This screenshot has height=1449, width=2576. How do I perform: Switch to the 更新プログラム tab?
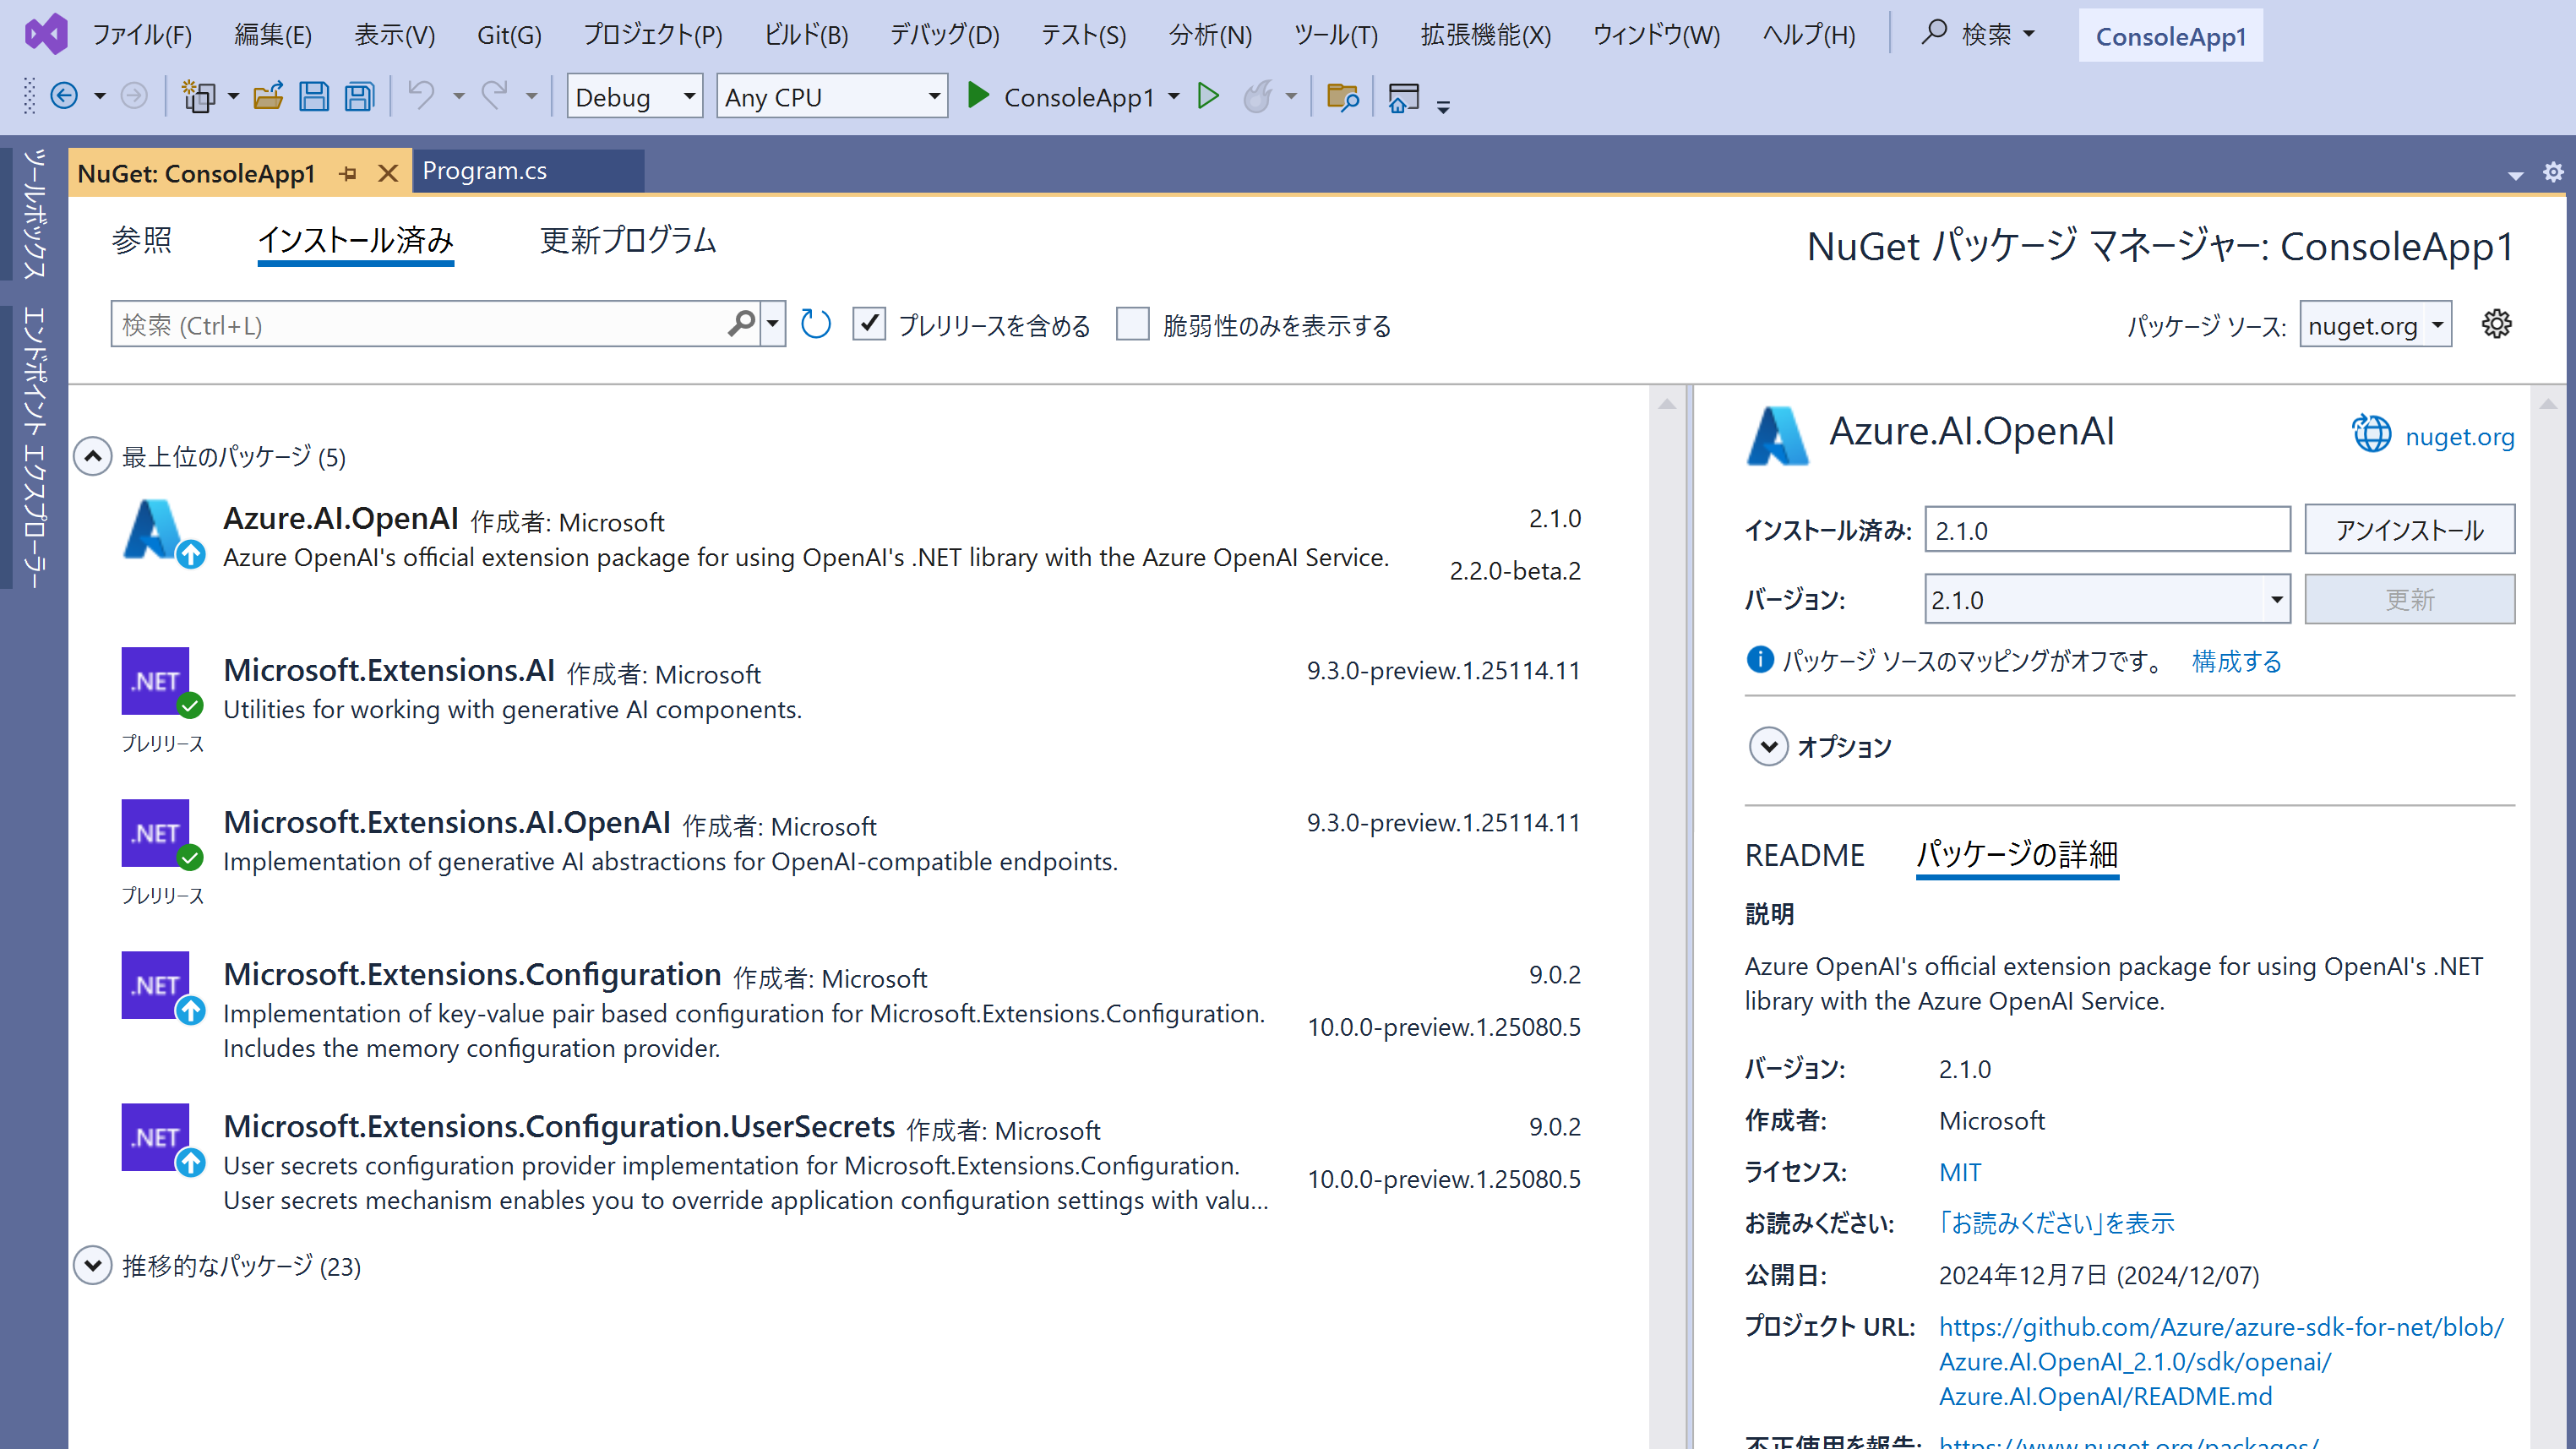[628, 240]
